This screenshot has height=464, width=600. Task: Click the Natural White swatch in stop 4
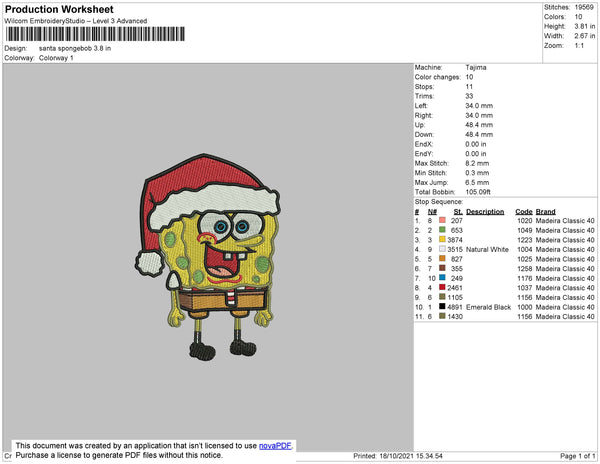point(442,249)
